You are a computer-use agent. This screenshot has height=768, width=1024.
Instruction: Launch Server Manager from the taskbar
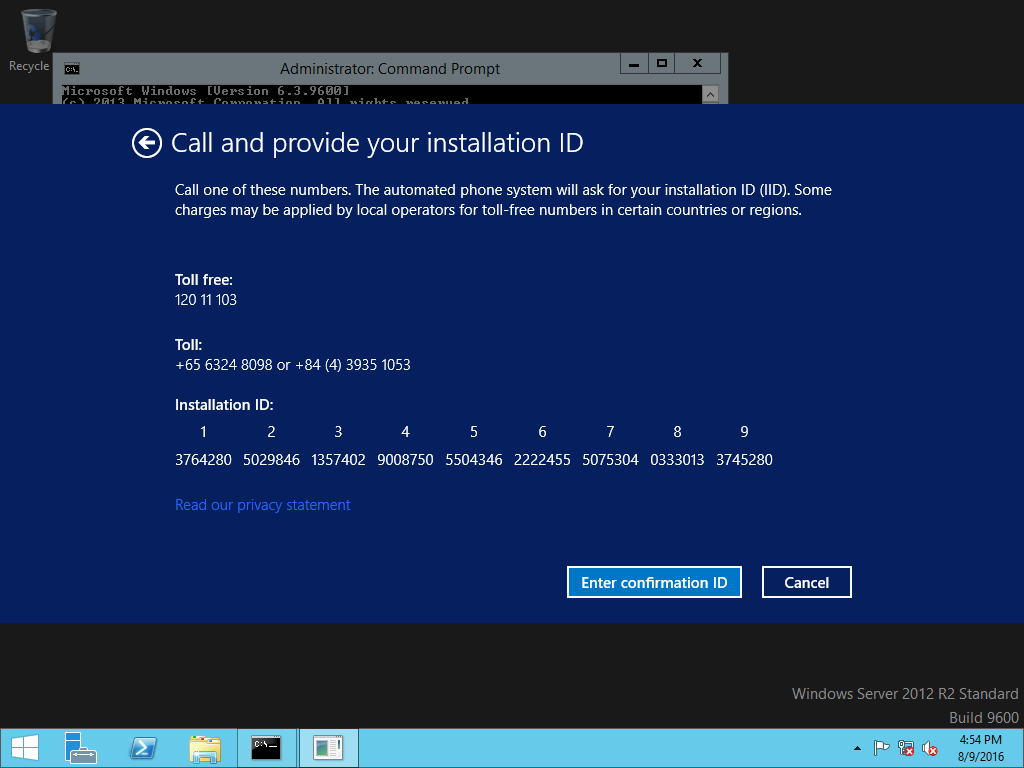tap(81, 748)
